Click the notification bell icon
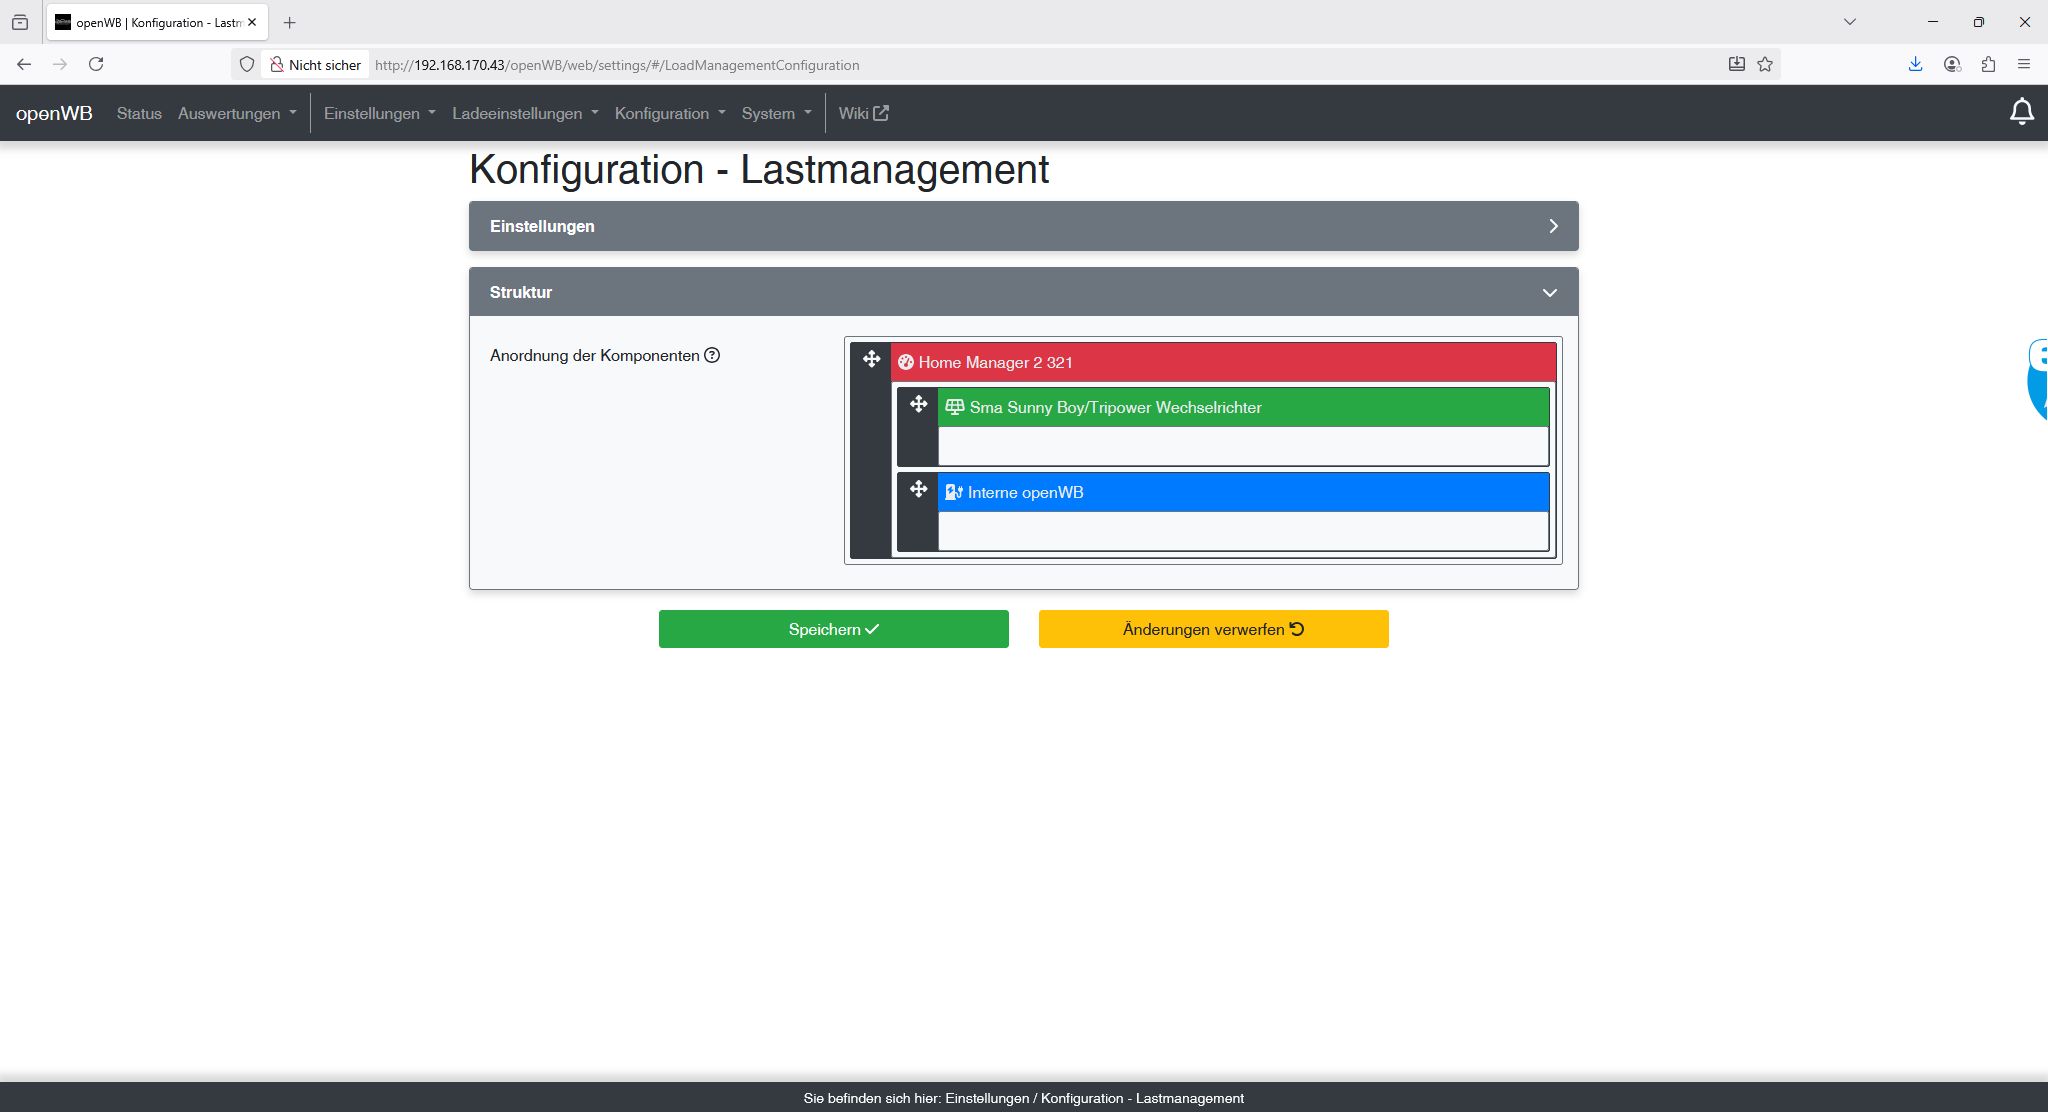This screenshot has width=2048, height=1112. 2021,112
